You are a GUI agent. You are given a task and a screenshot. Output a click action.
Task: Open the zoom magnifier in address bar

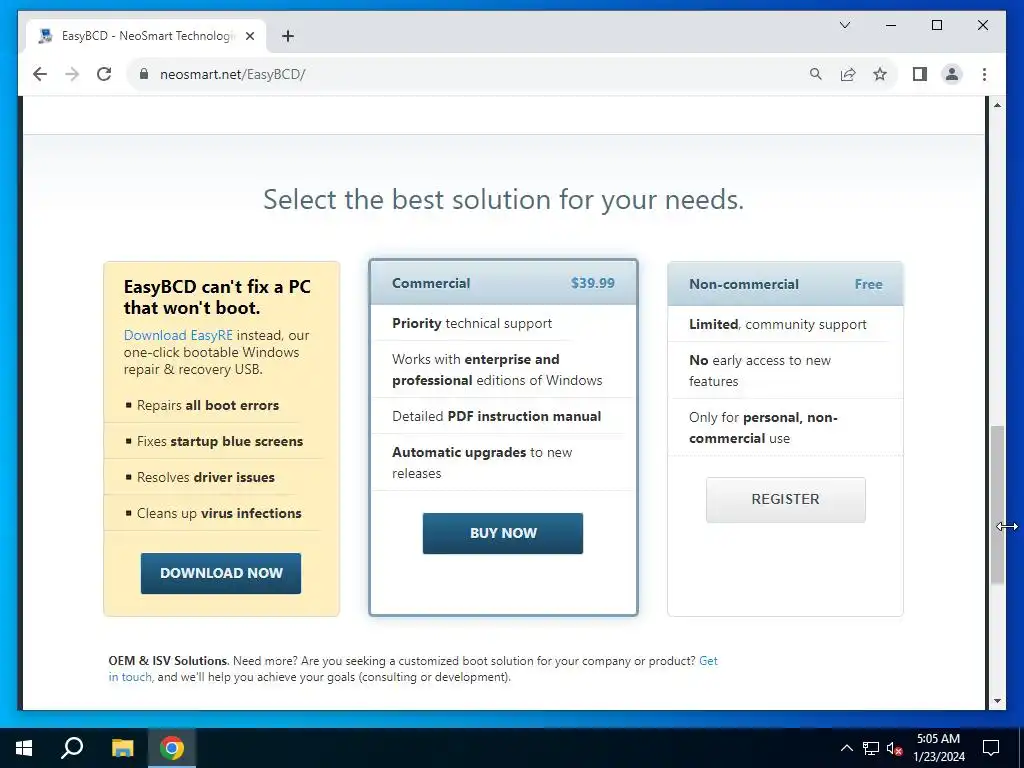click(x=816, y=74)
